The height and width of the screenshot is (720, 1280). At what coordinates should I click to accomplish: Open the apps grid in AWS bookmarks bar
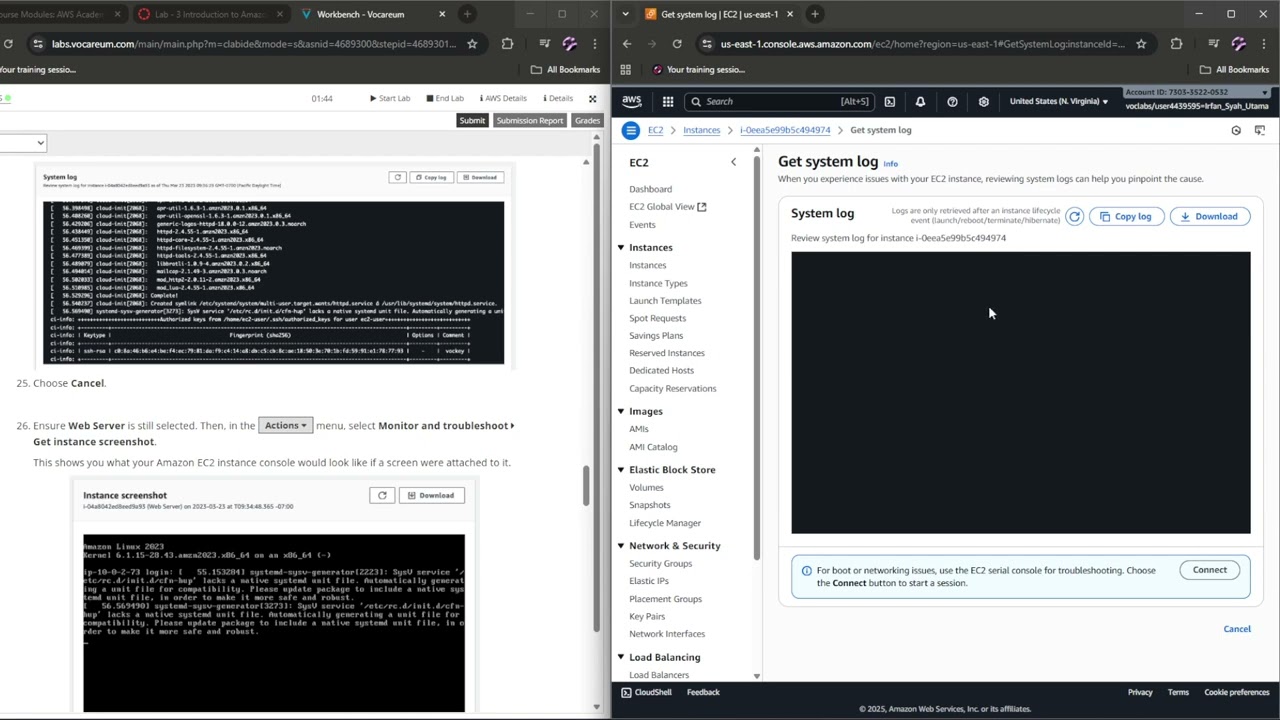(626, 70)
